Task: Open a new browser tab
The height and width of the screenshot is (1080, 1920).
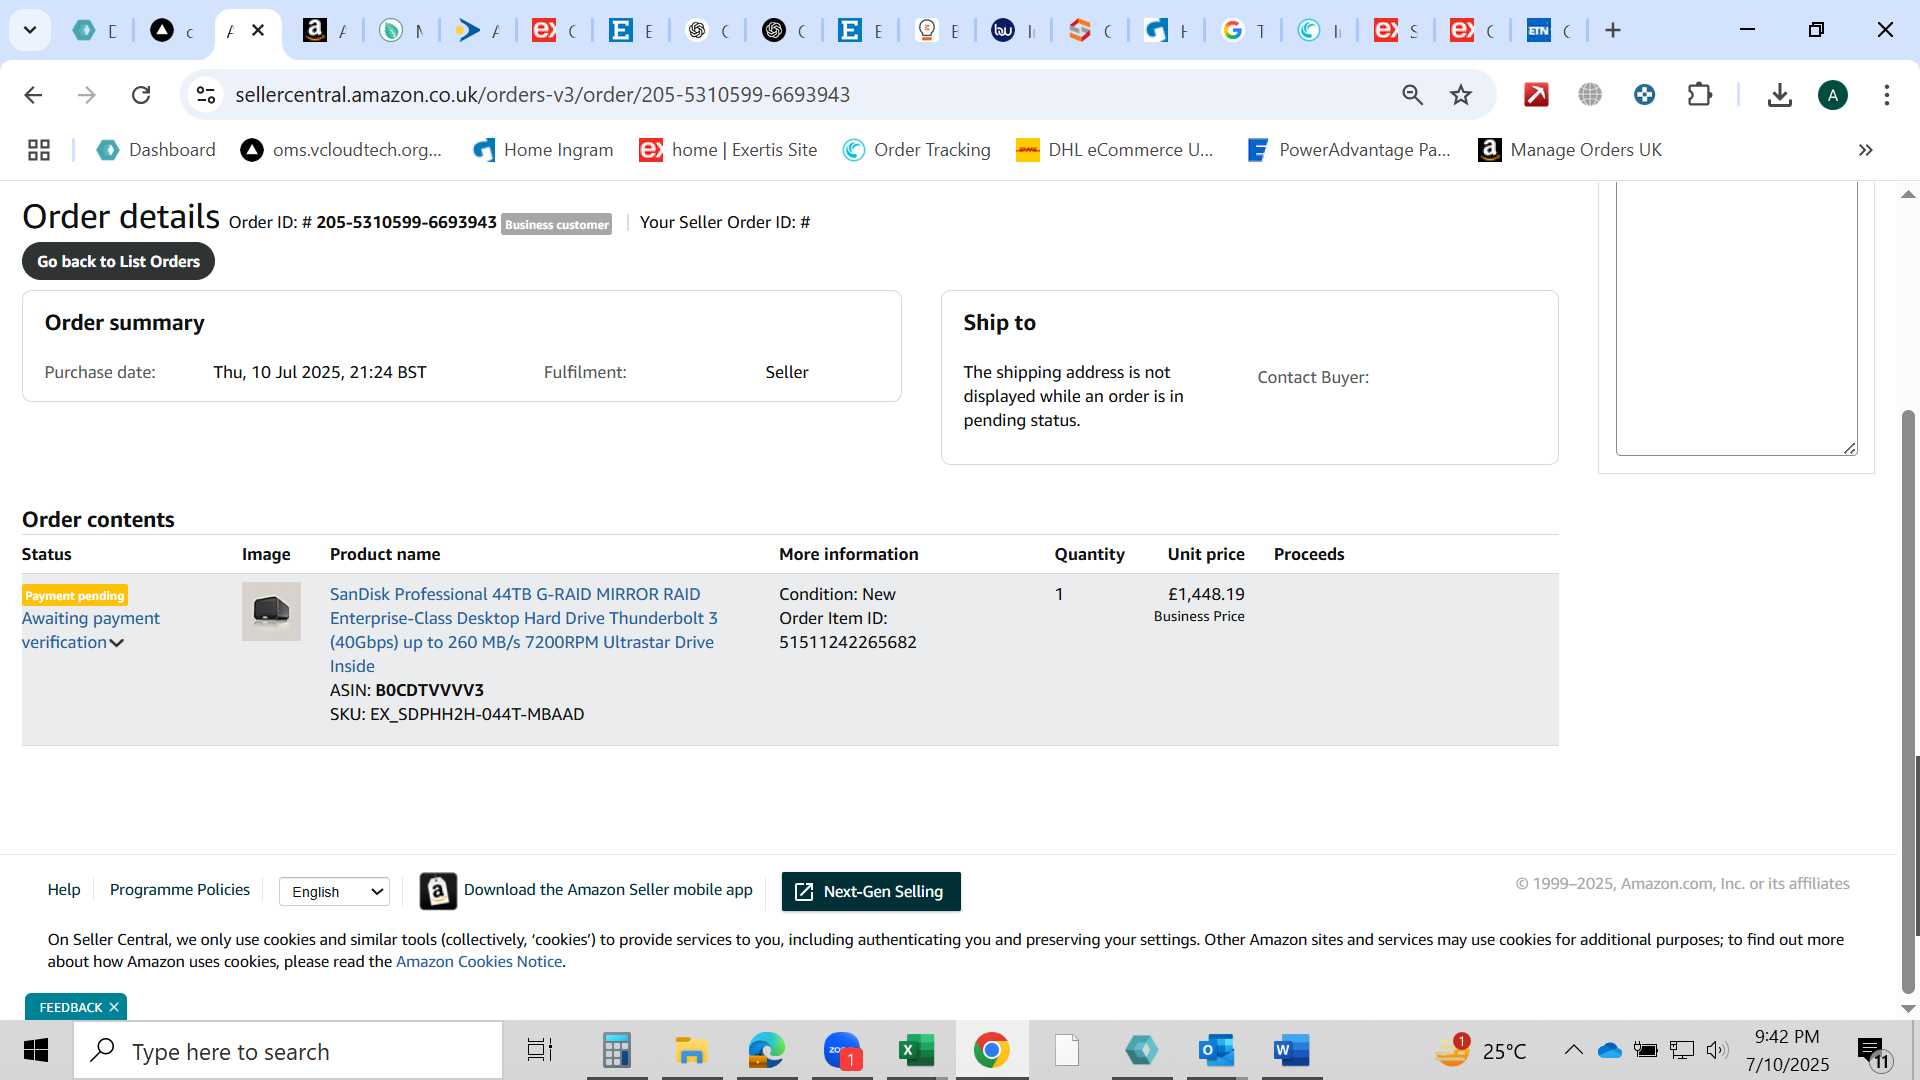Action: point(1613,30)
